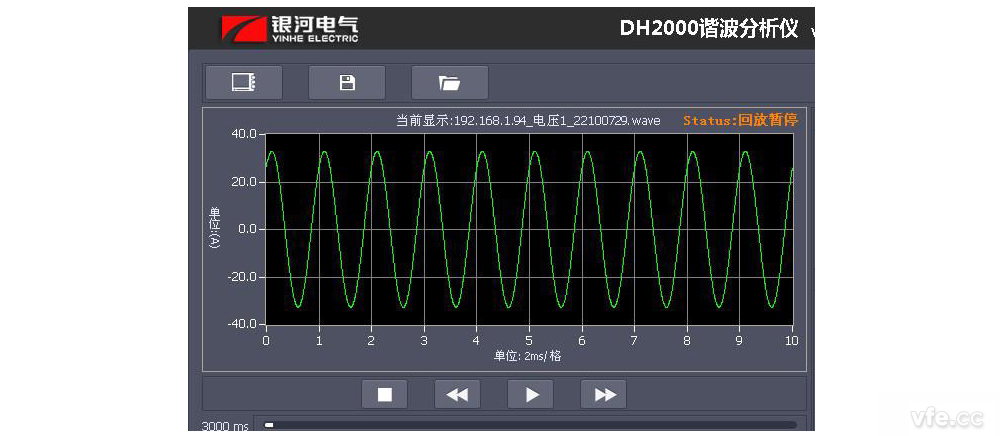Click the 10 tick label on the X axis

click(792, 341)
